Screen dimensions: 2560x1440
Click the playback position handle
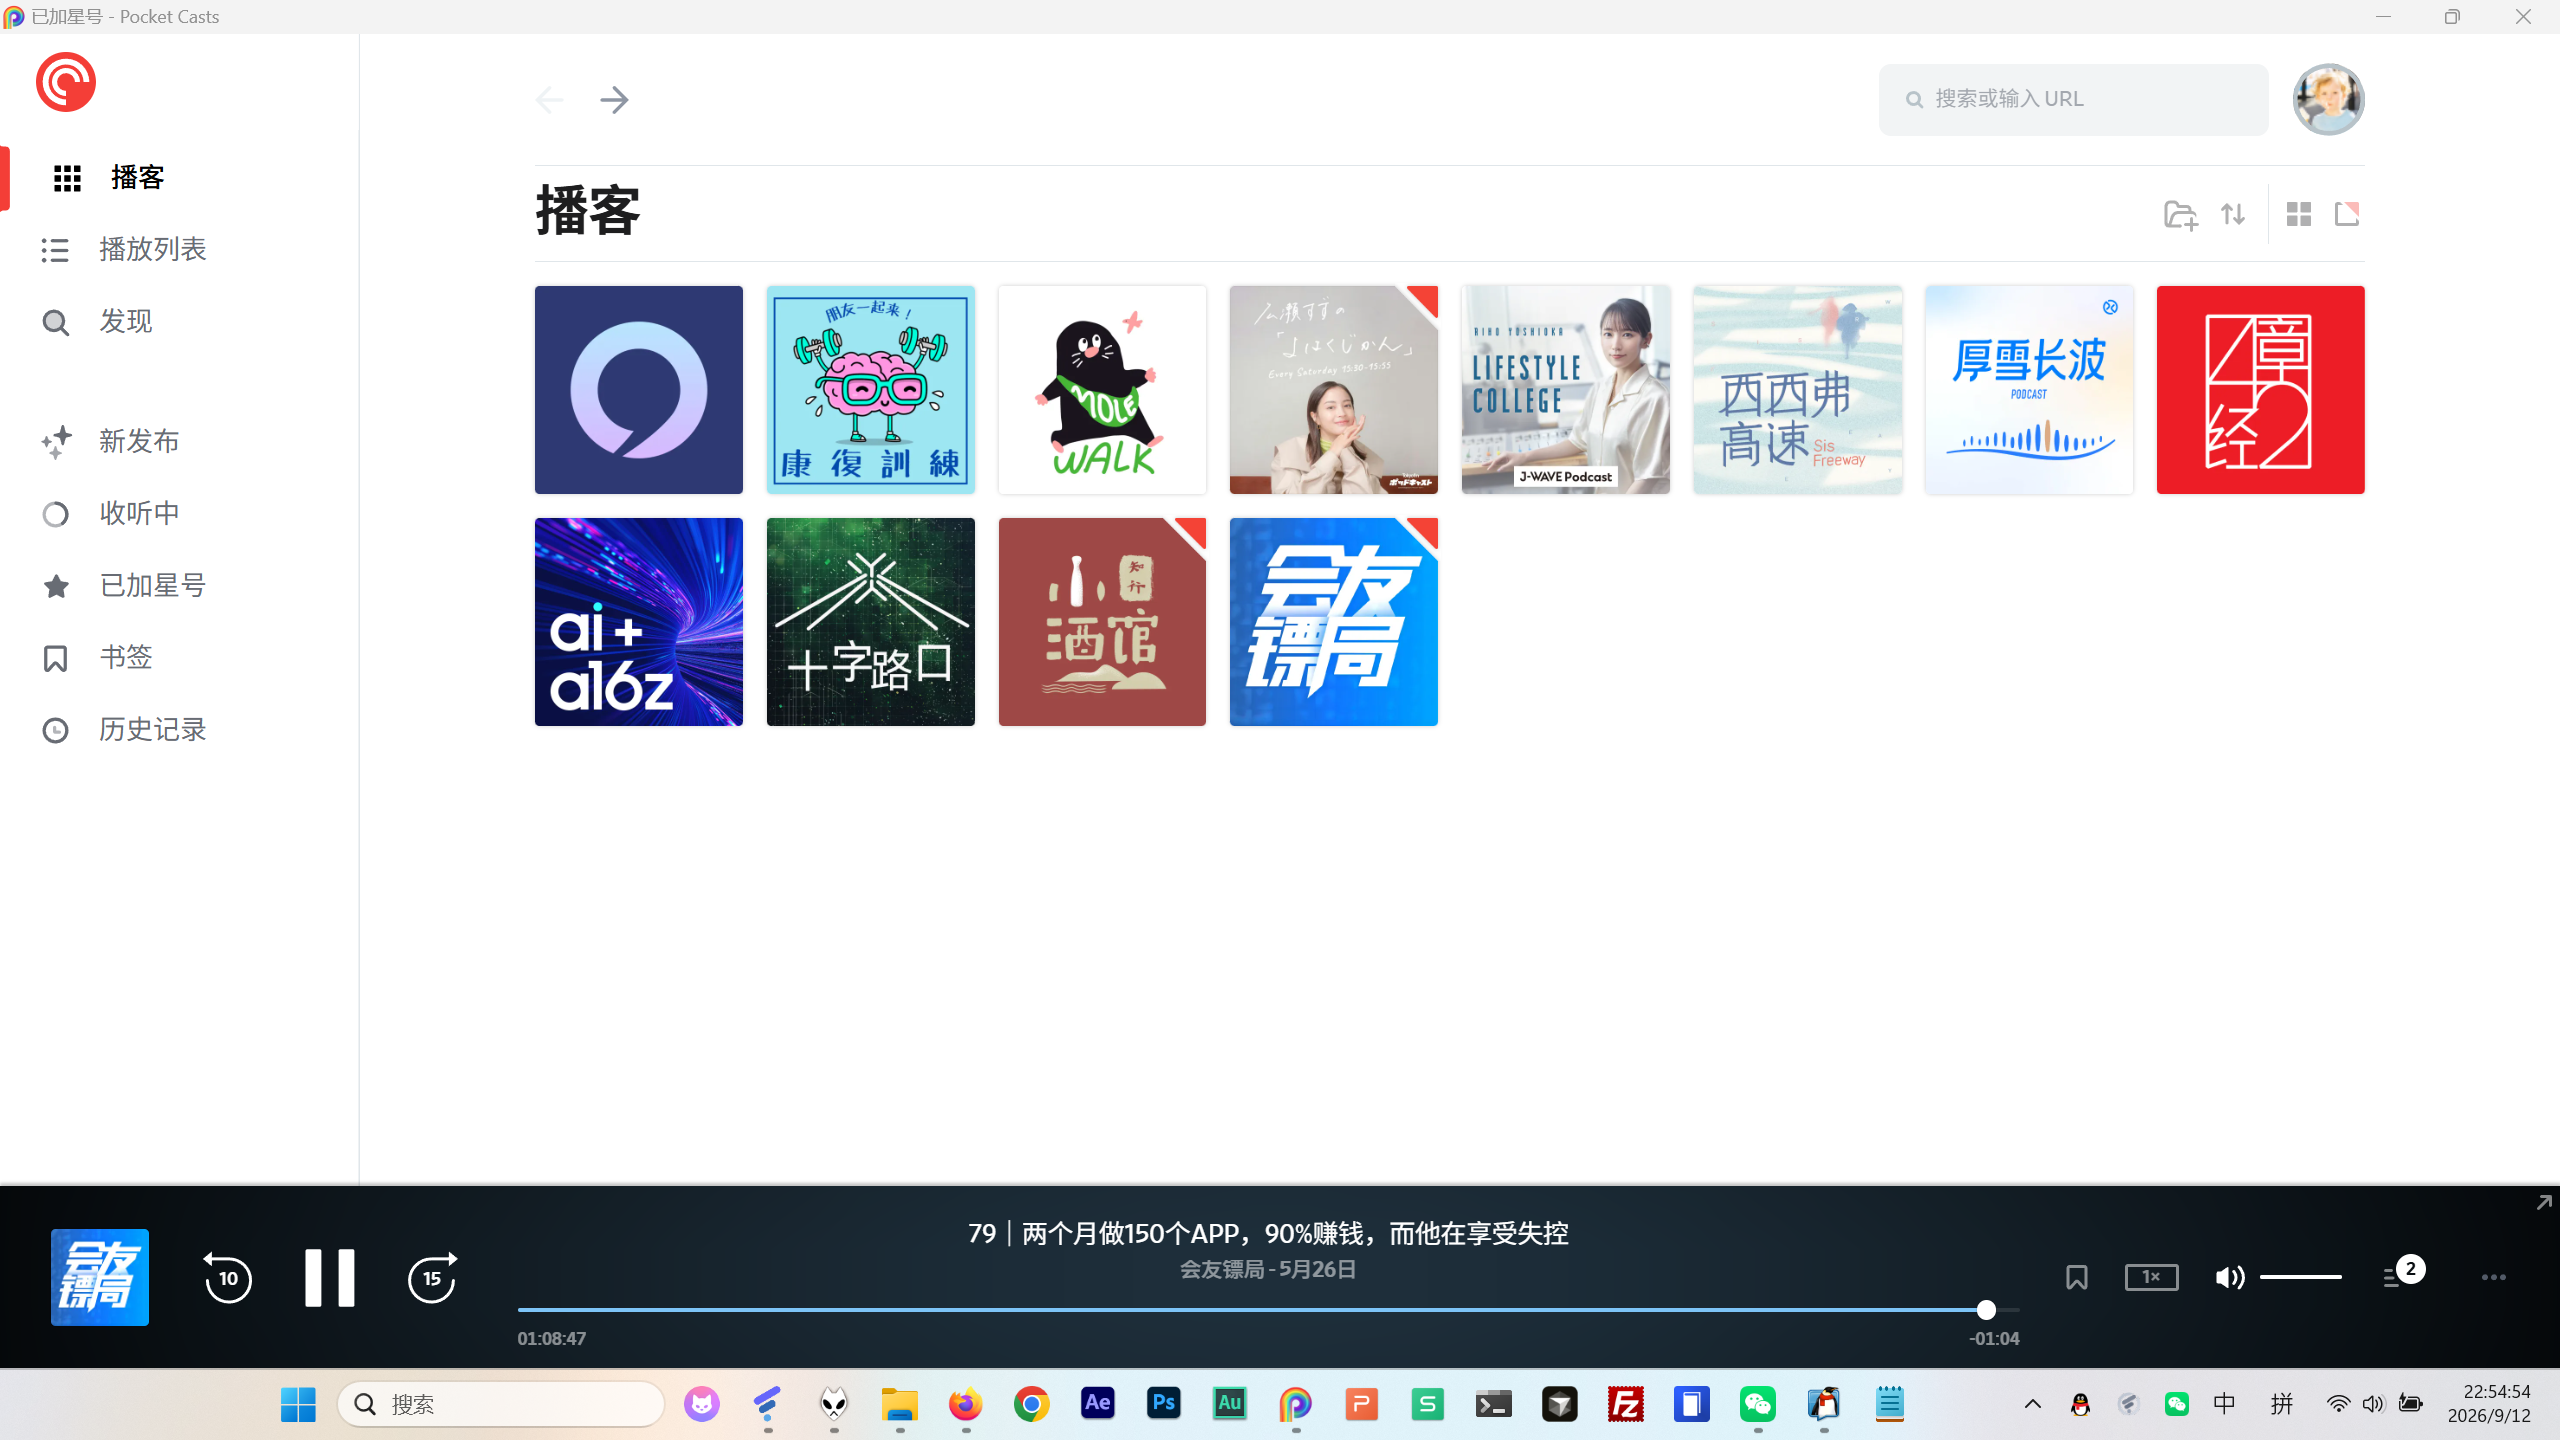pyautogui.click(x=1986, y=1310)
